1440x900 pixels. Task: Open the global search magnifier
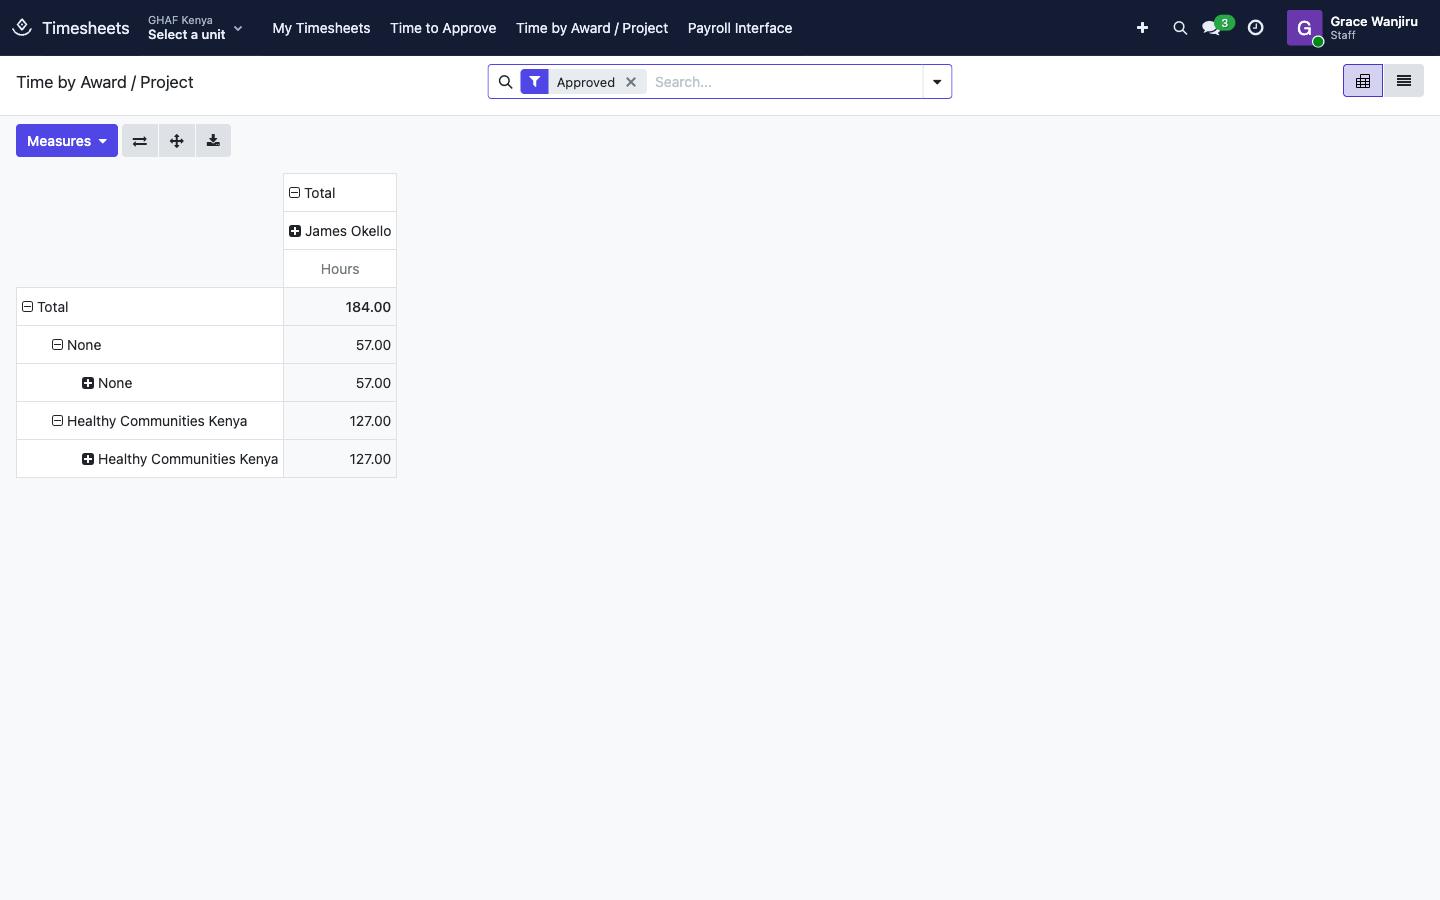pos(1180,28)
